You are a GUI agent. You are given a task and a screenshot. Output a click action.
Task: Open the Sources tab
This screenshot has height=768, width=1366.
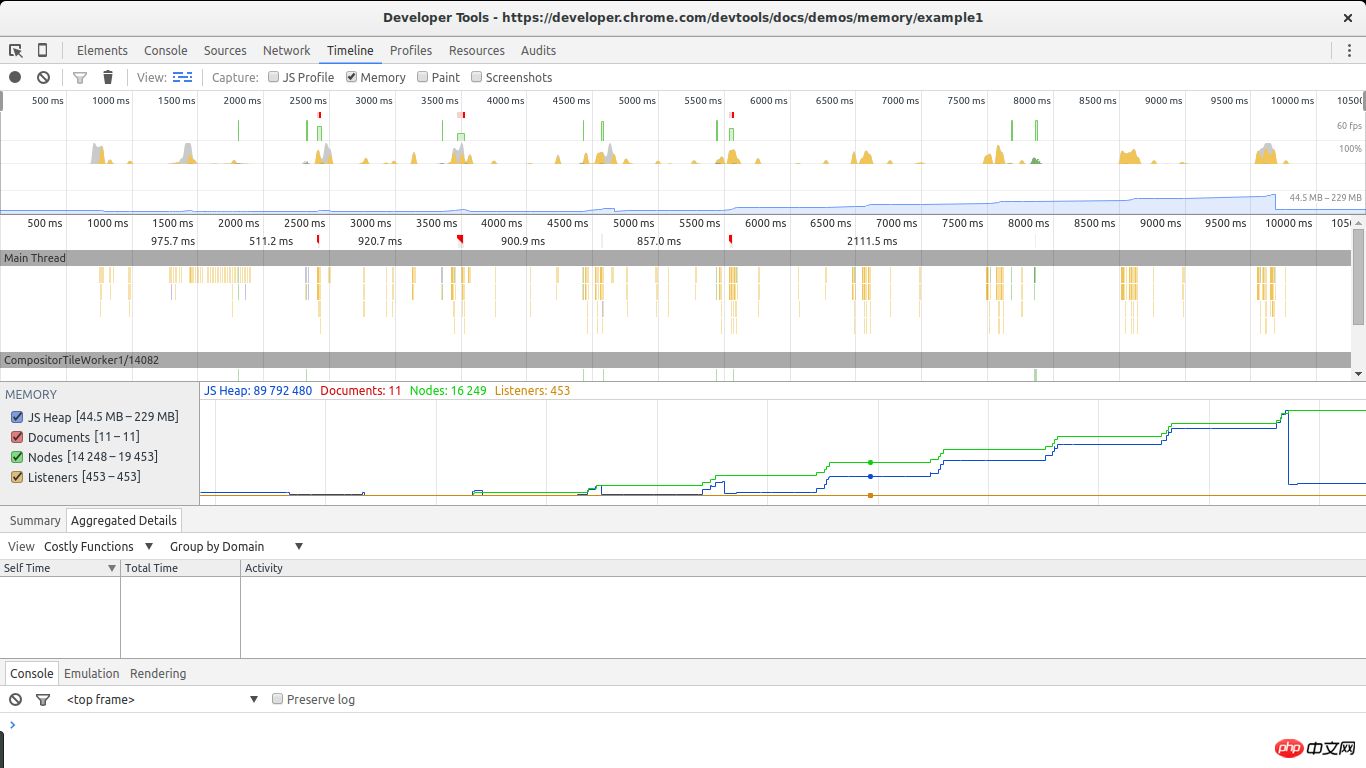pyautogui.click(x=225, y=50)
